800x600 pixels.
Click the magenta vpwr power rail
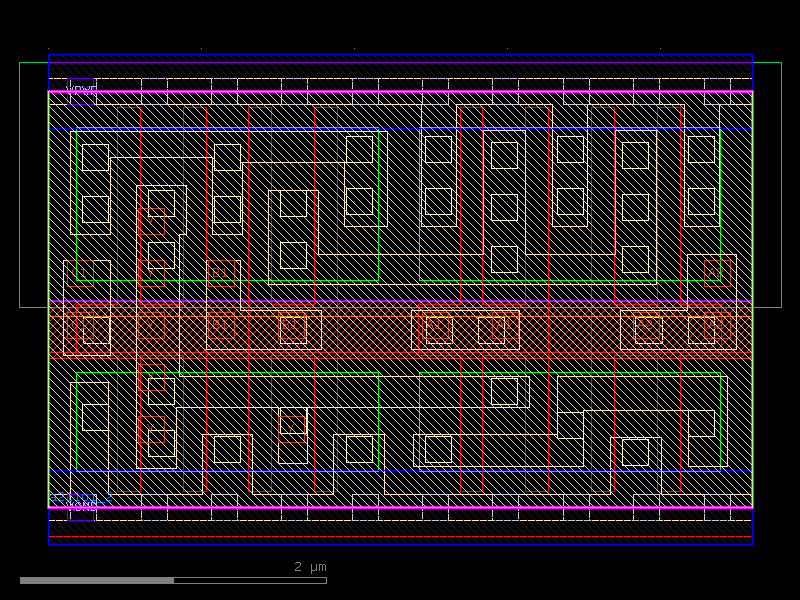pyautogui.click(x=400, y=91)
